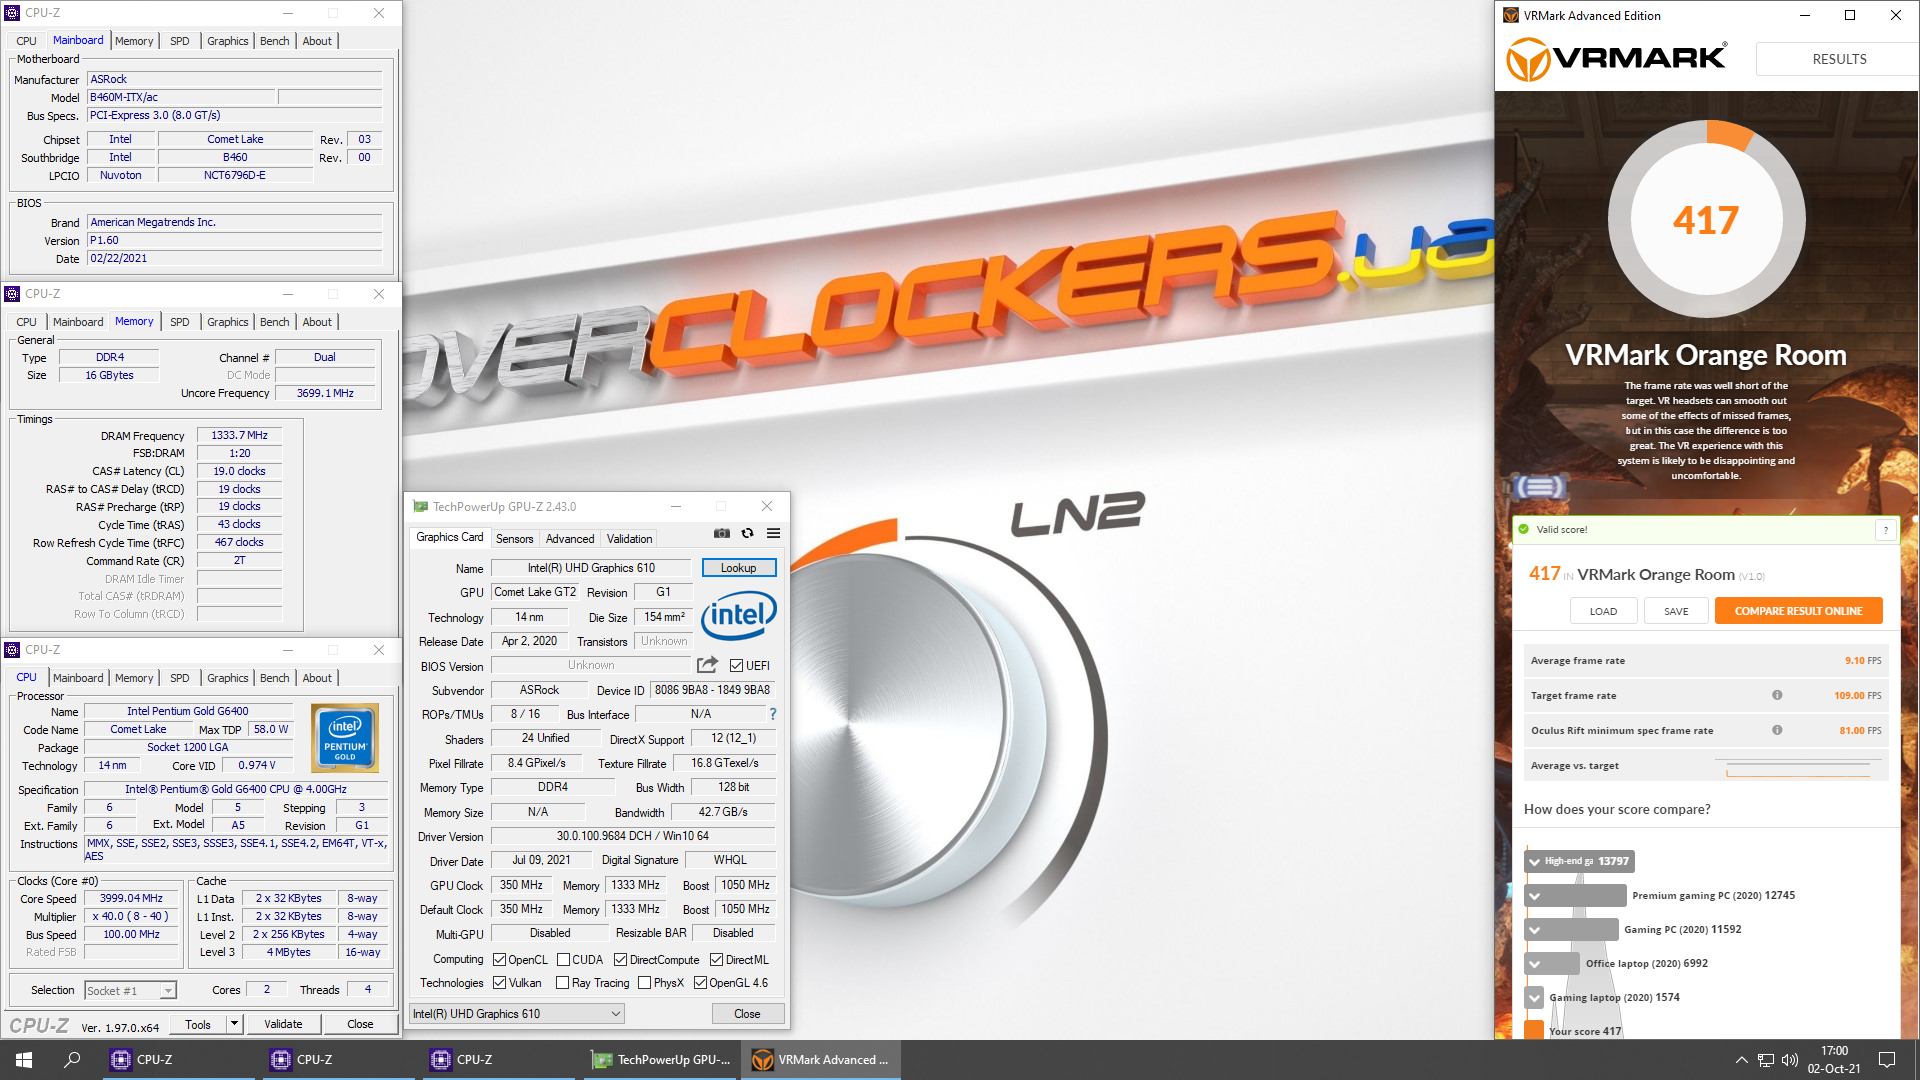
Task: Open the notification center icon
Action: 1887,1060
